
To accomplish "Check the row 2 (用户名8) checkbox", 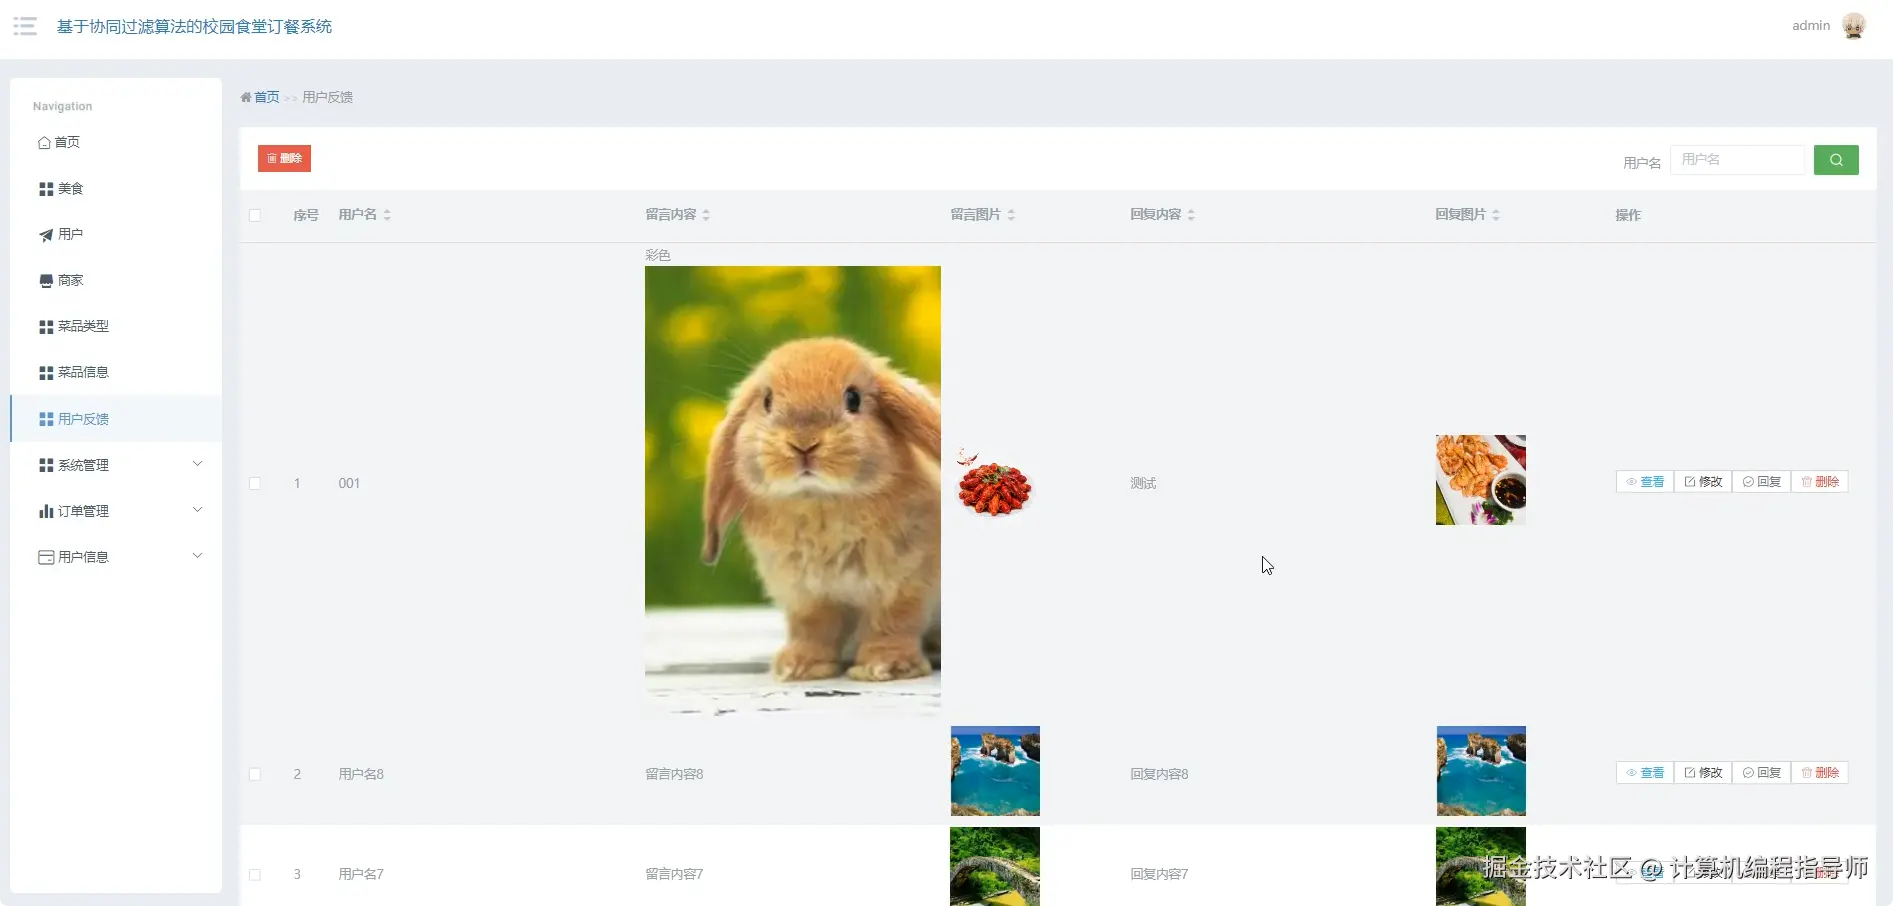I will coord(255,774).
